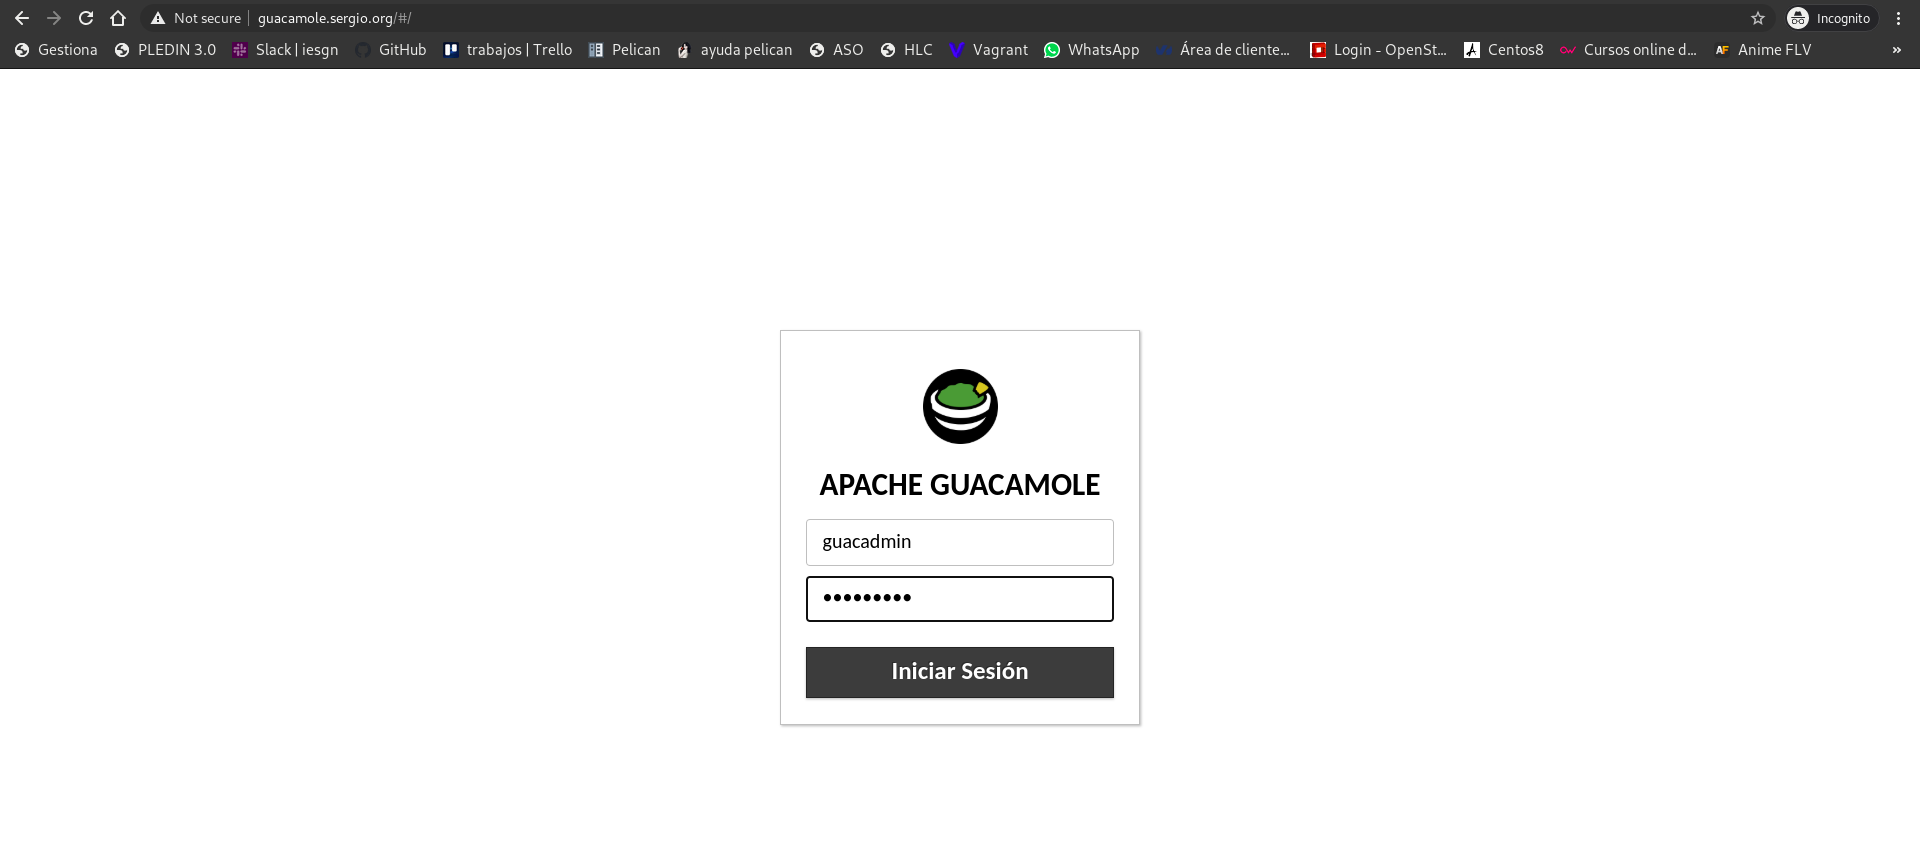Click the browser back arrow
1920x851 pixels.
coord(22,18)
